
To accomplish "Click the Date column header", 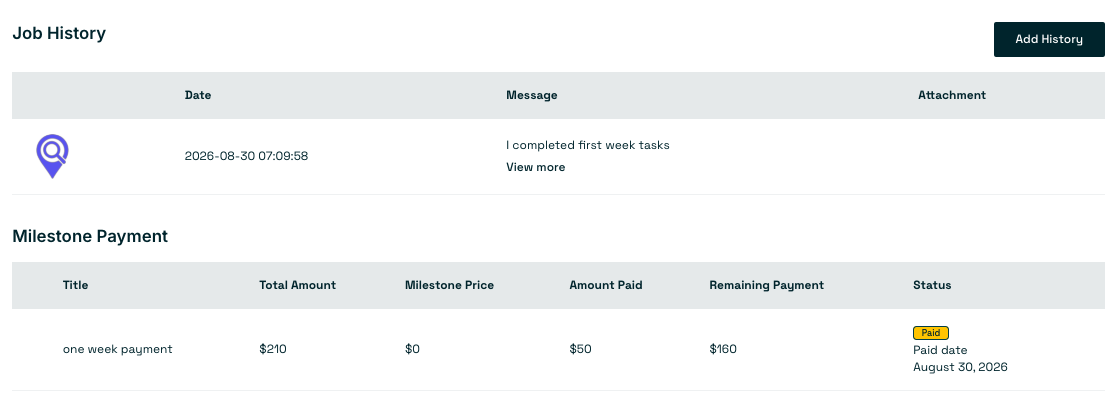I will point(198,95).
